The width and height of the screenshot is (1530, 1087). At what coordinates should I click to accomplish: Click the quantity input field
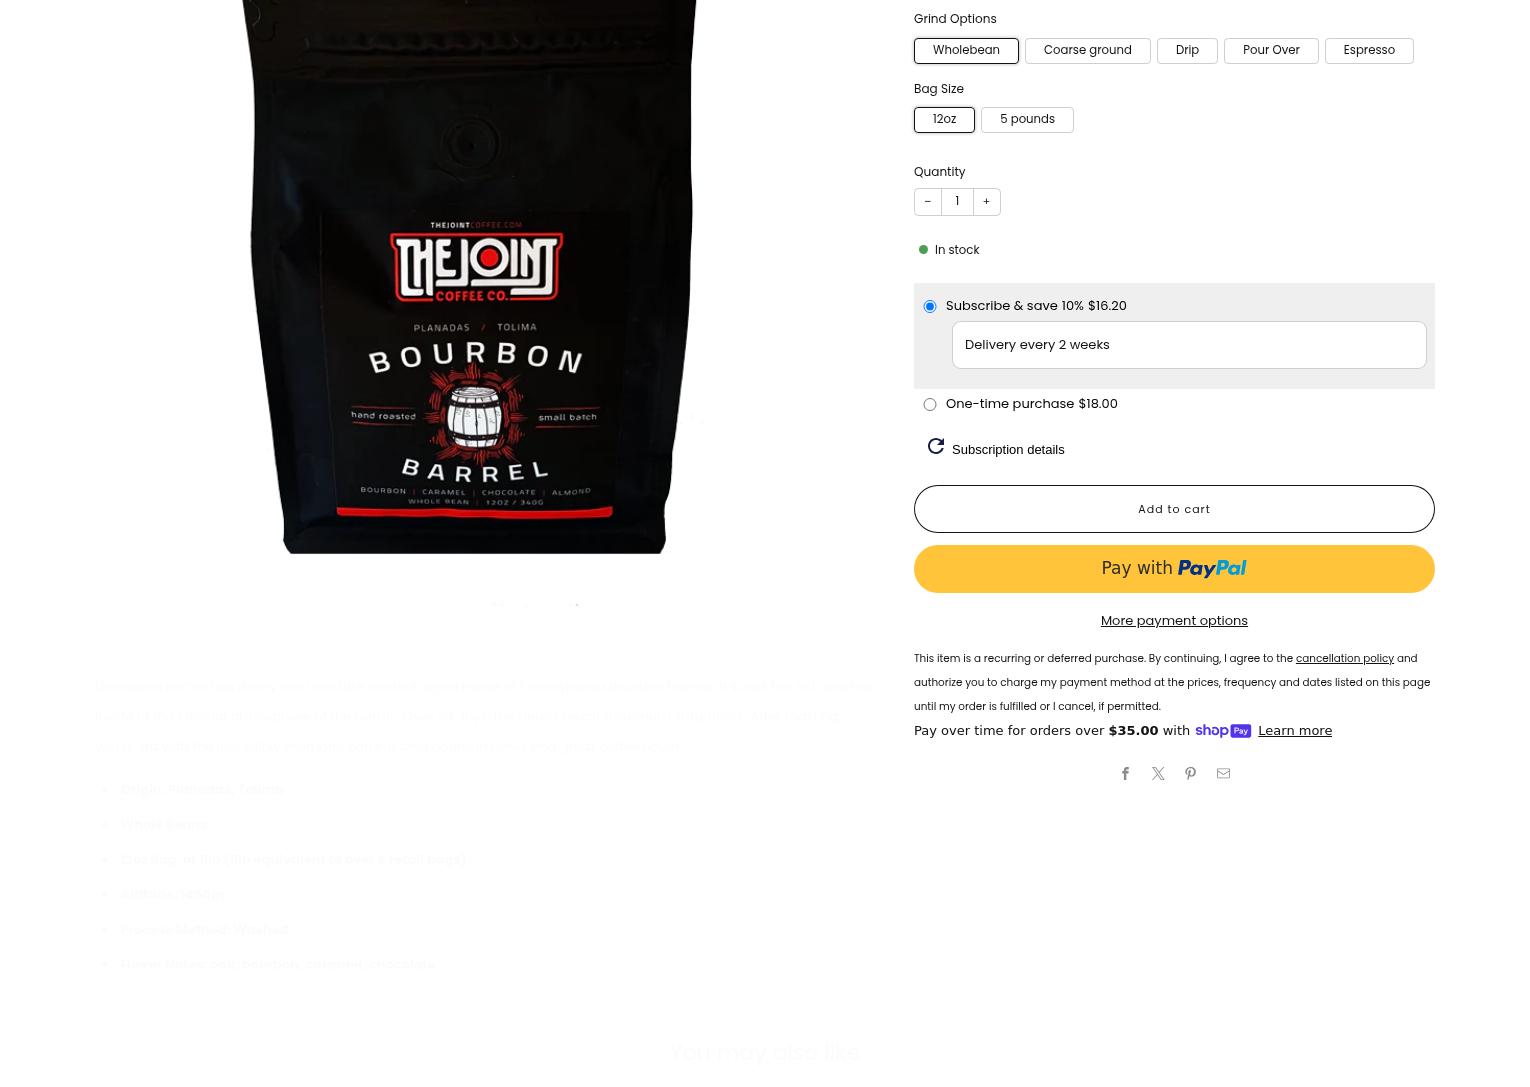pyautogui.click(x=957, y=202)
